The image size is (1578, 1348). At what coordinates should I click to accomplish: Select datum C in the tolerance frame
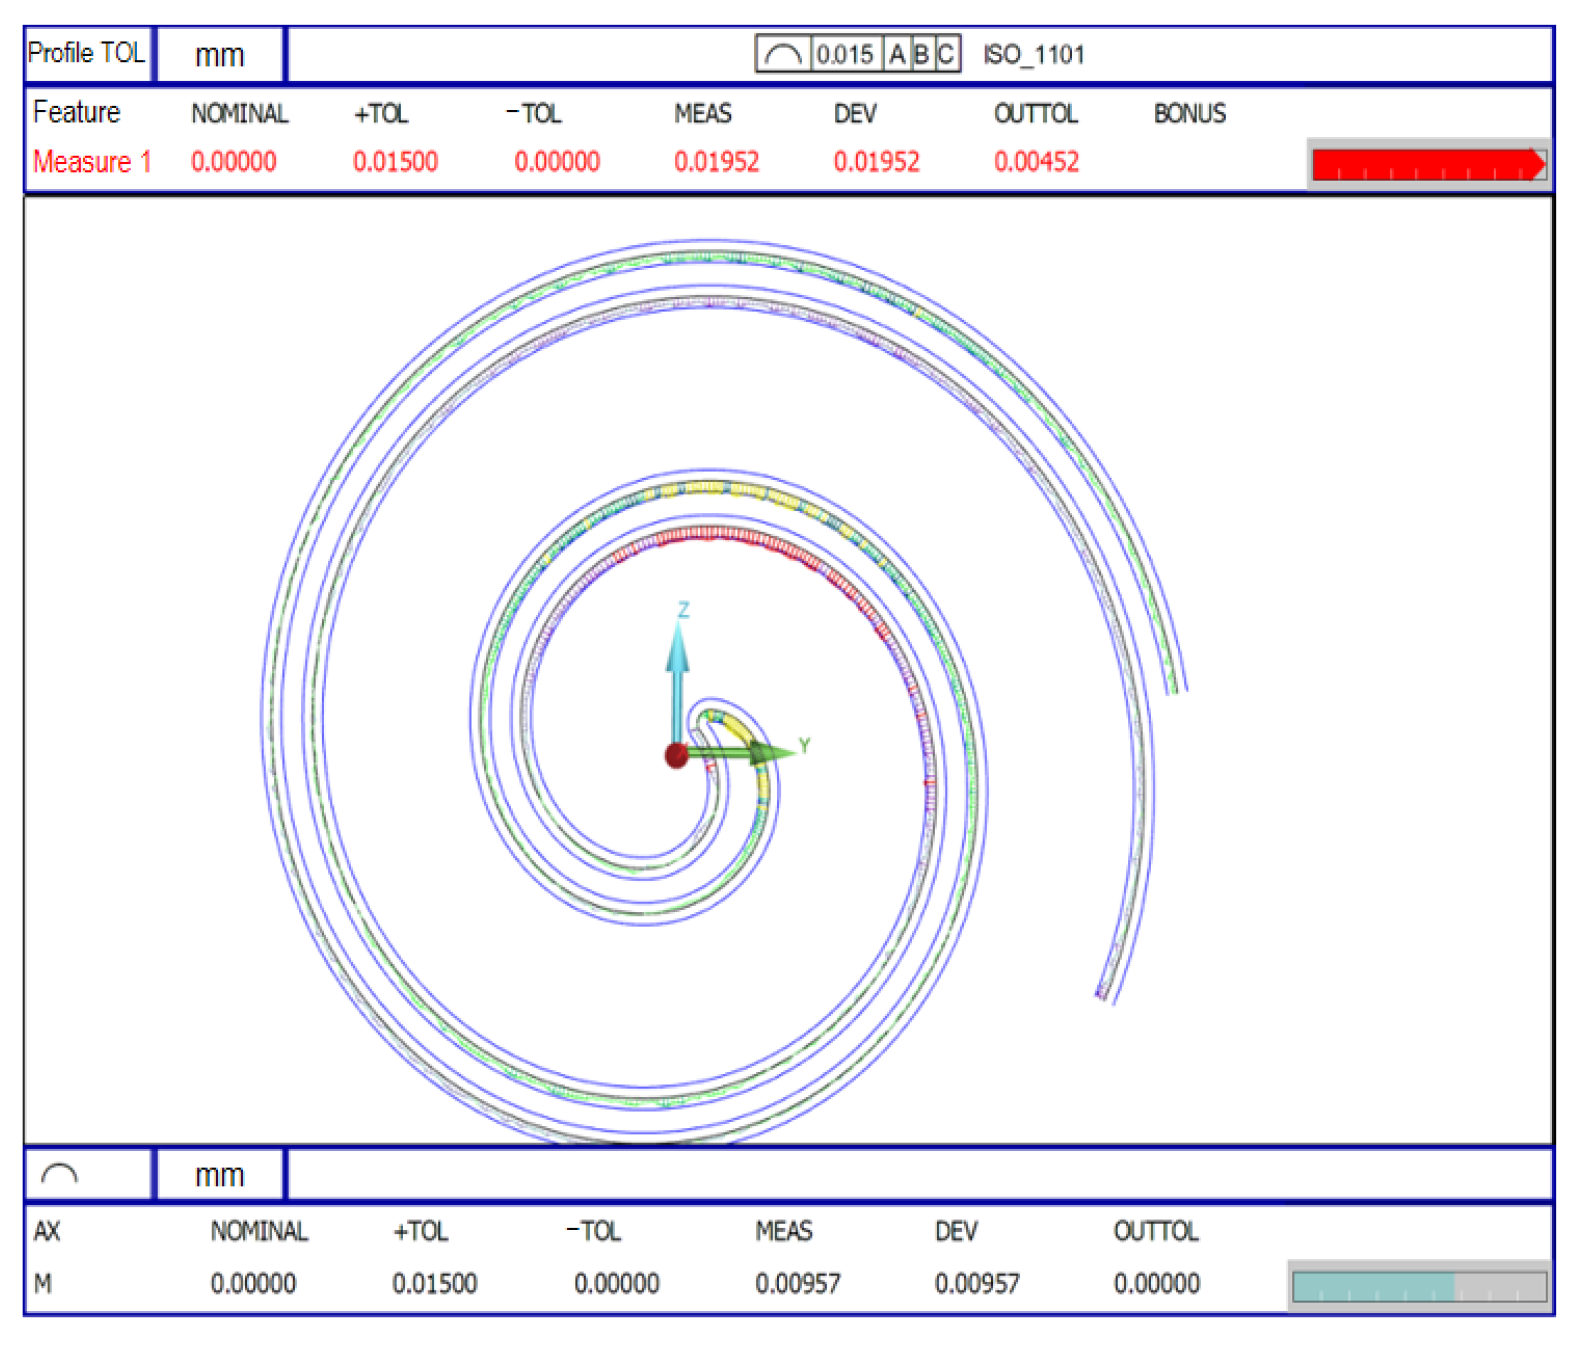tap(945, 54)
